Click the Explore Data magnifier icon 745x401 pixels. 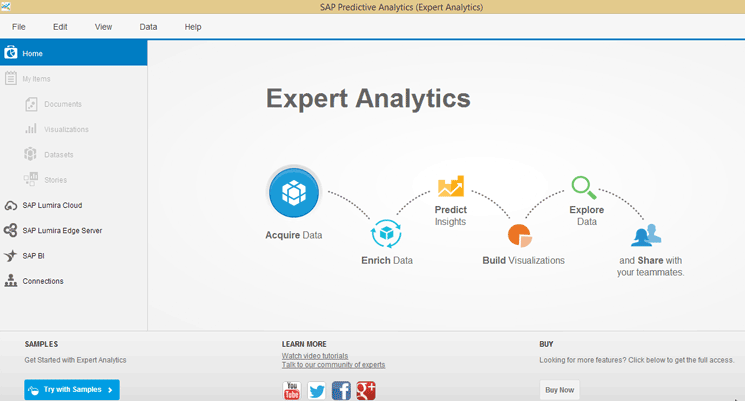(583, 187)
